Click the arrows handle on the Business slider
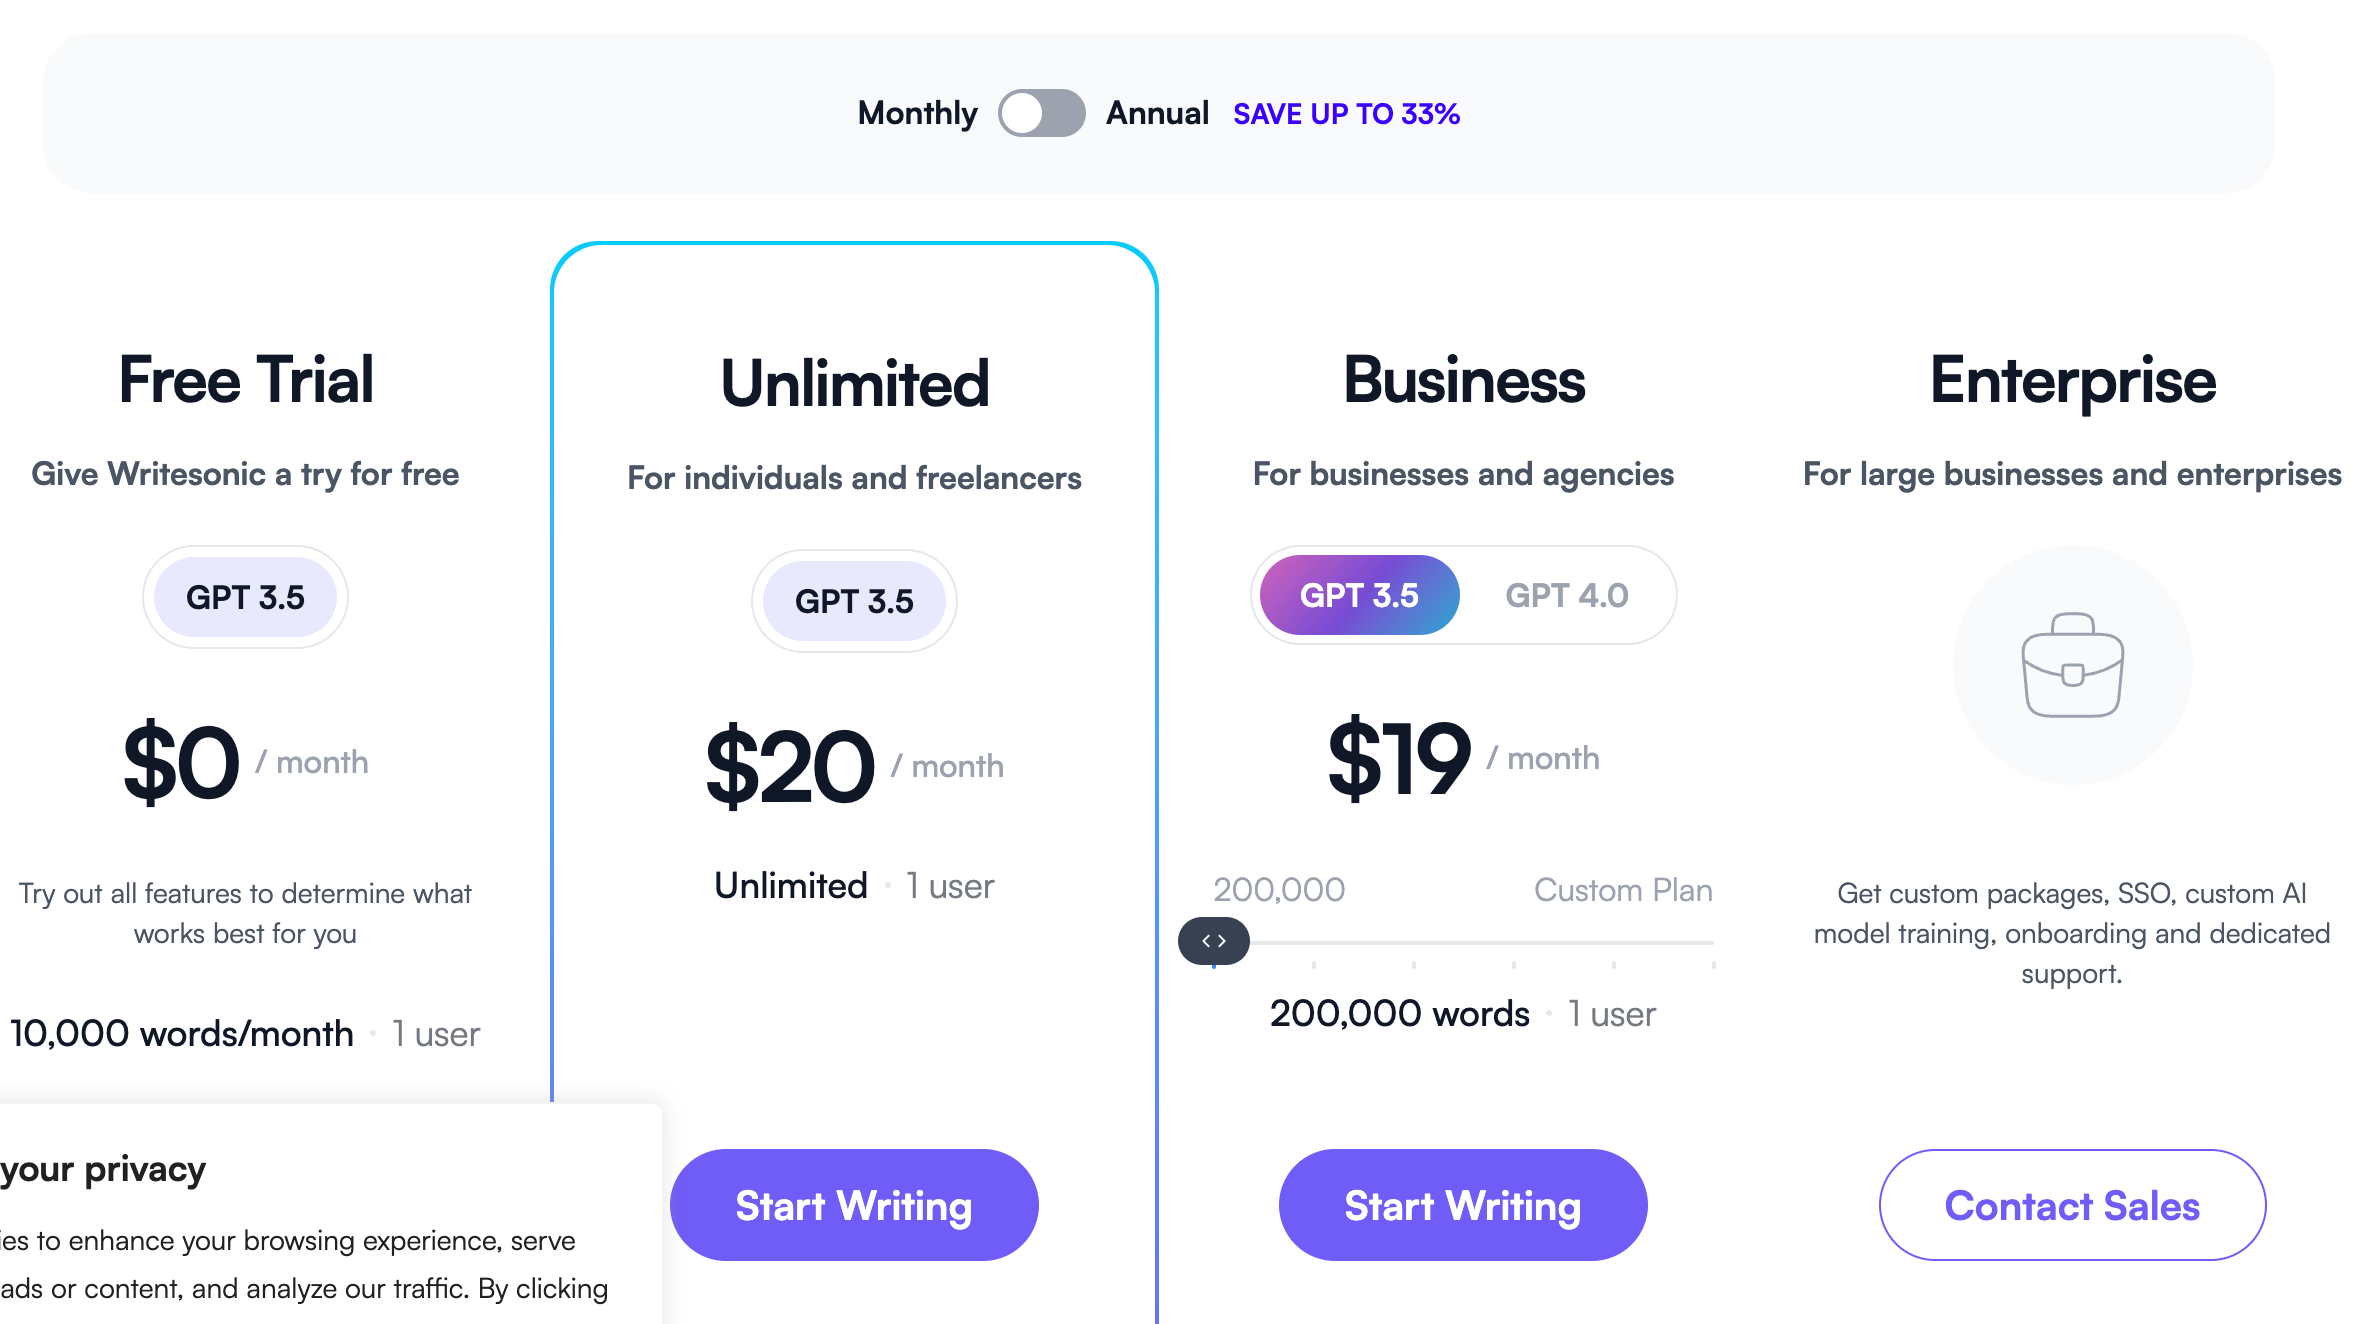2360x1324 pixels. pos(1214,941)
